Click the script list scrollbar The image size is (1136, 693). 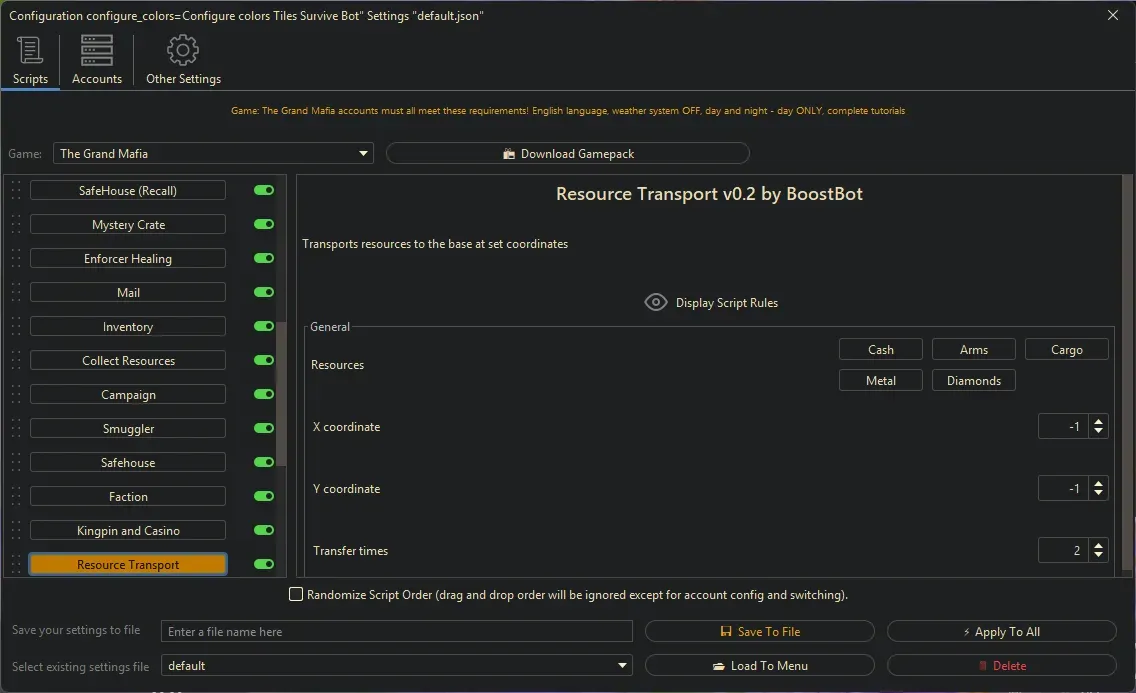(281, 395)
